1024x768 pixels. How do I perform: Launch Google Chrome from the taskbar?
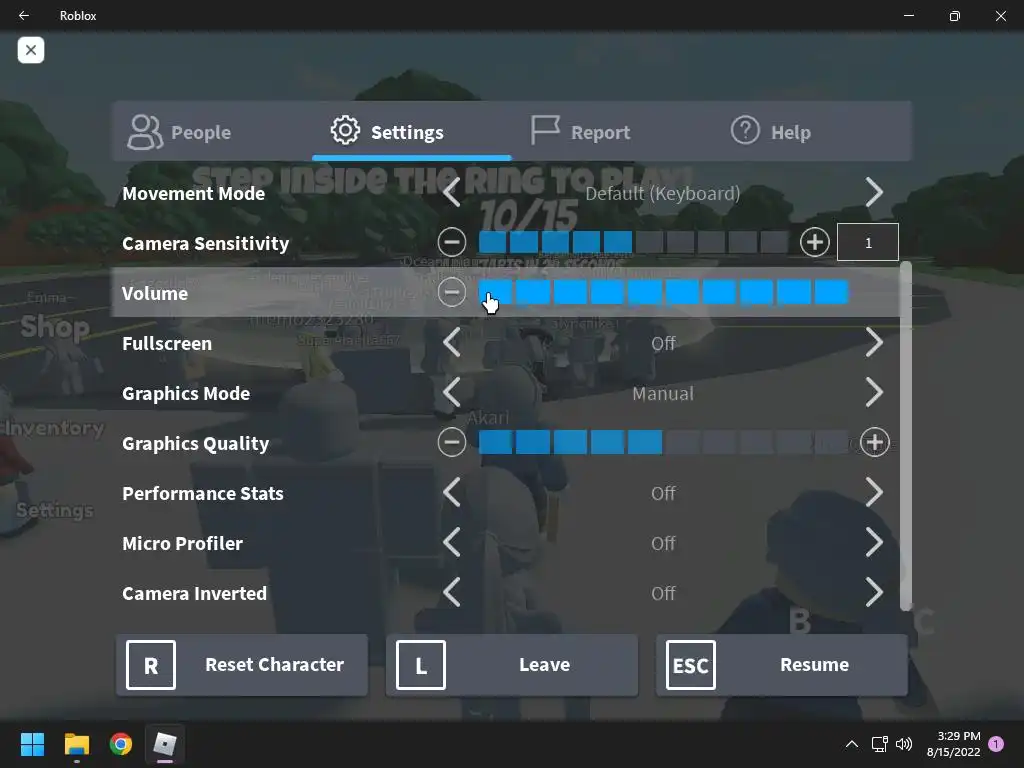(121, 744)
